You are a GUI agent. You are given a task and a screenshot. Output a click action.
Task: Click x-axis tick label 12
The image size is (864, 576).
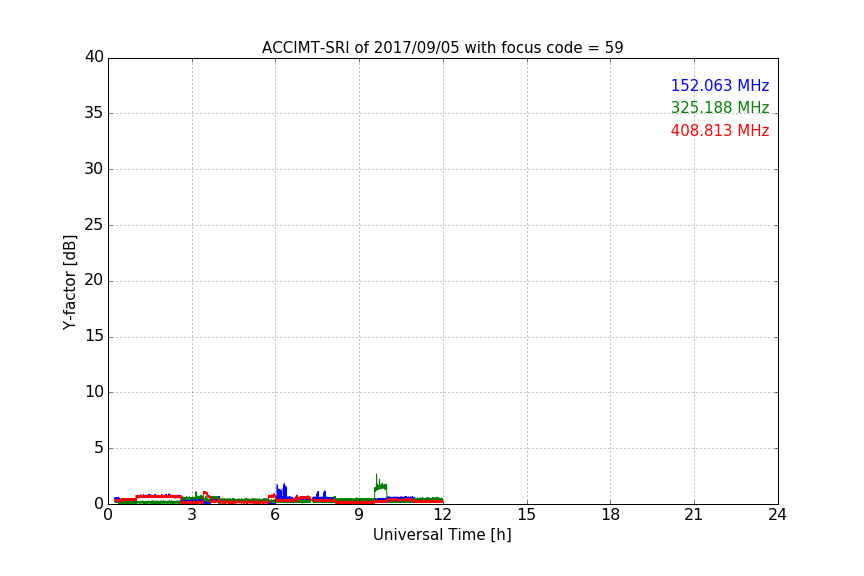tap(443, 515)
